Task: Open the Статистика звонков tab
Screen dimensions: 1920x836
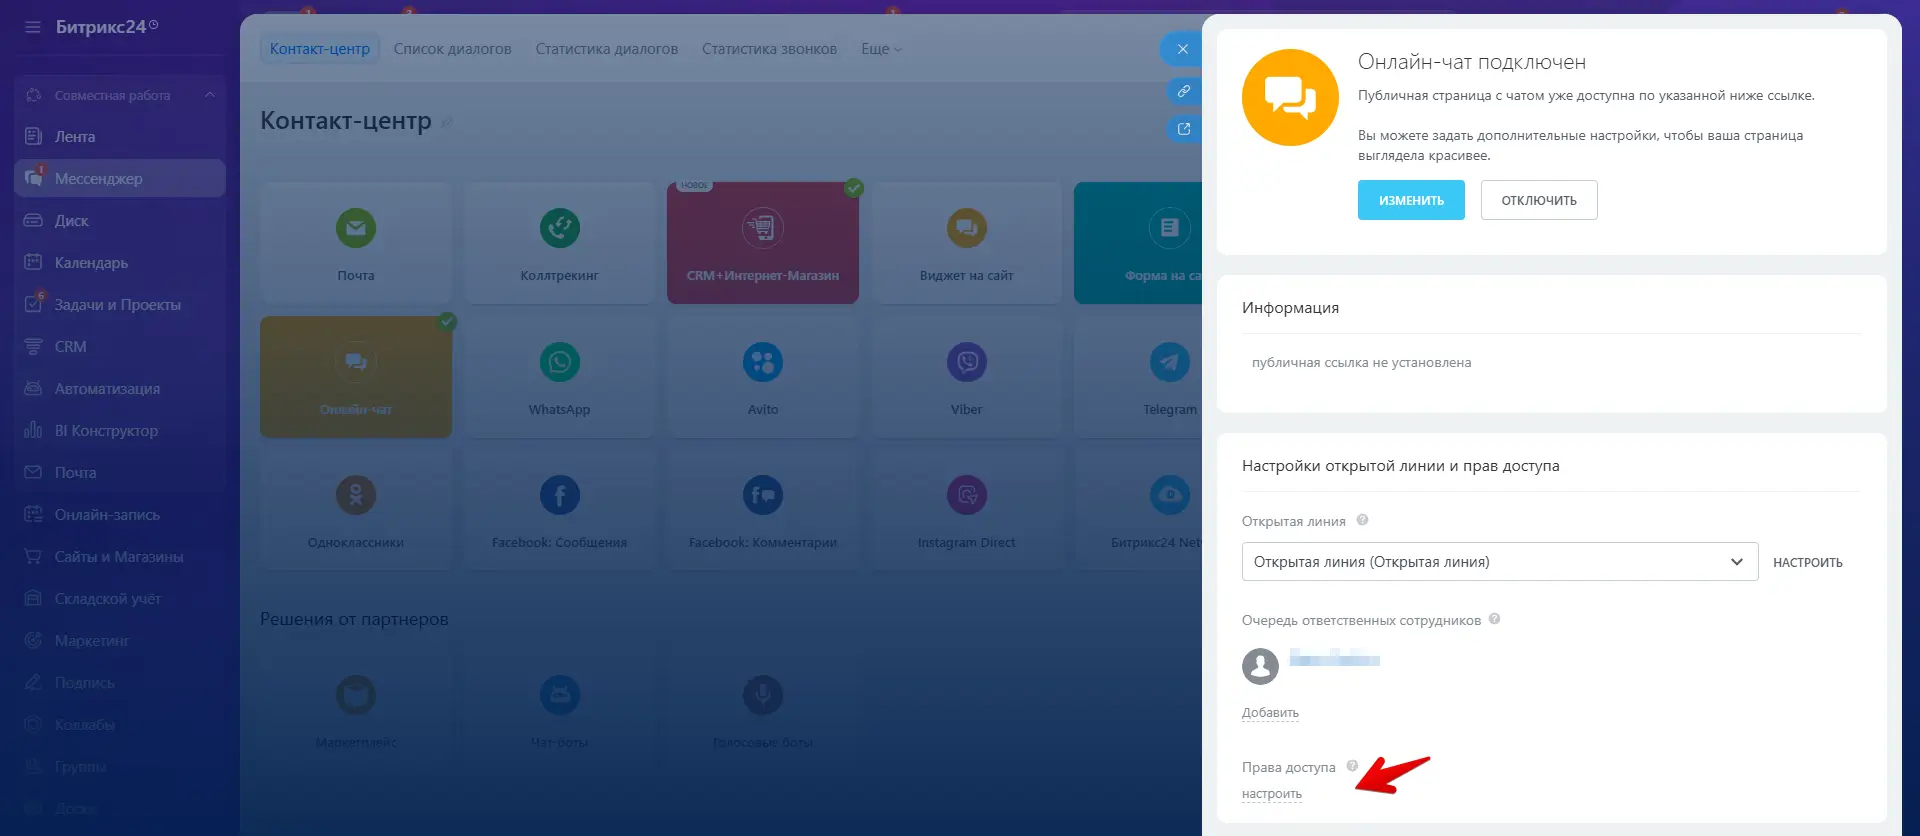Action: 769,49
